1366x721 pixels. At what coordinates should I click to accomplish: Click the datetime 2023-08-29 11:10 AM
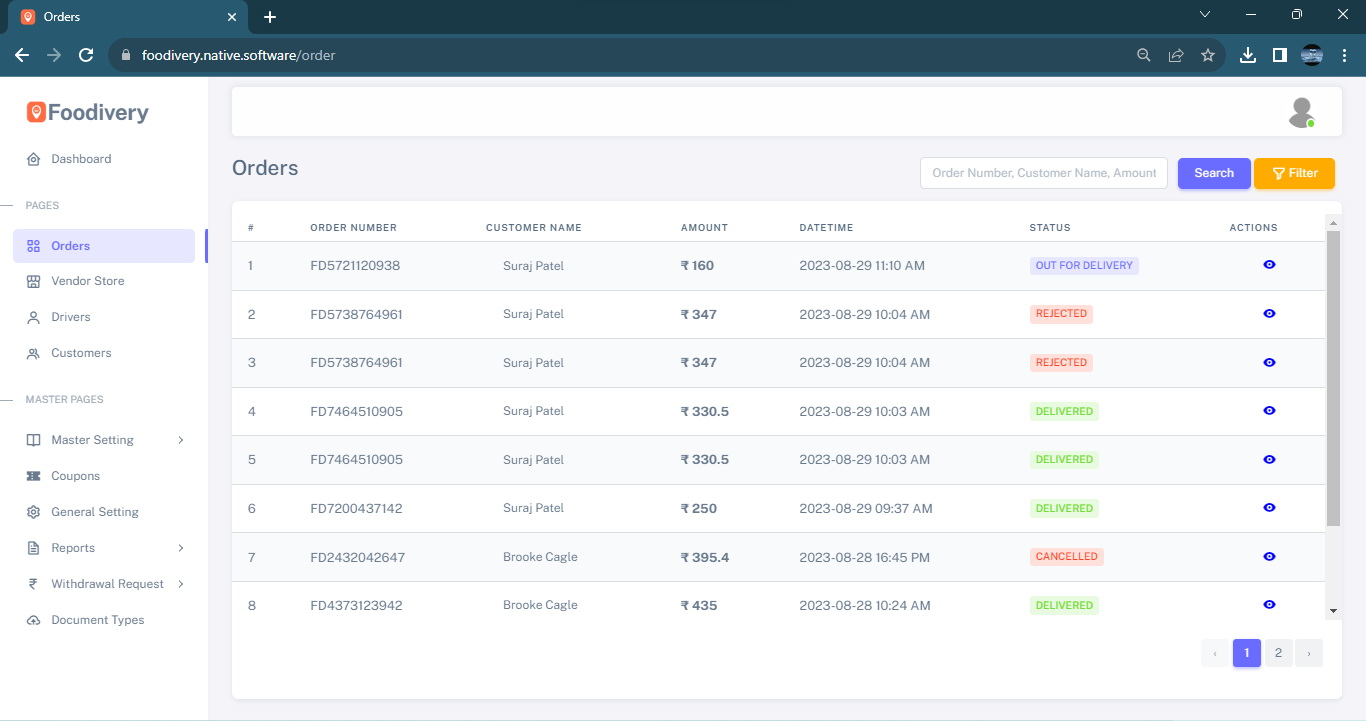pos(862,266)
